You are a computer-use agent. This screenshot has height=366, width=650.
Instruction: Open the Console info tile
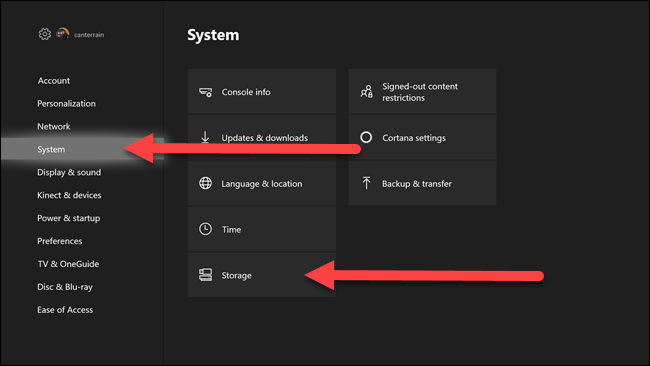pyautogui.click(x=262, y=92)
